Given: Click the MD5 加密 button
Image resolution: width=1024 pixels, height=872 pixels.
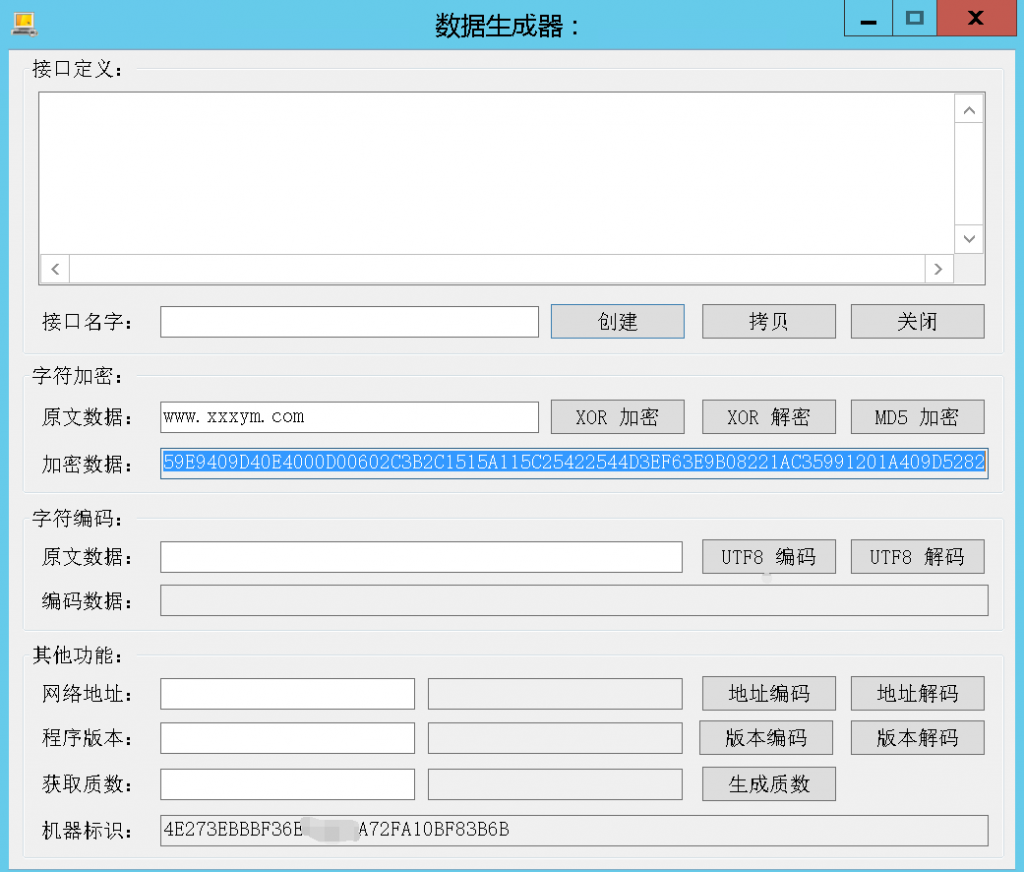Looking at the screenshot, I should (918, 417).
